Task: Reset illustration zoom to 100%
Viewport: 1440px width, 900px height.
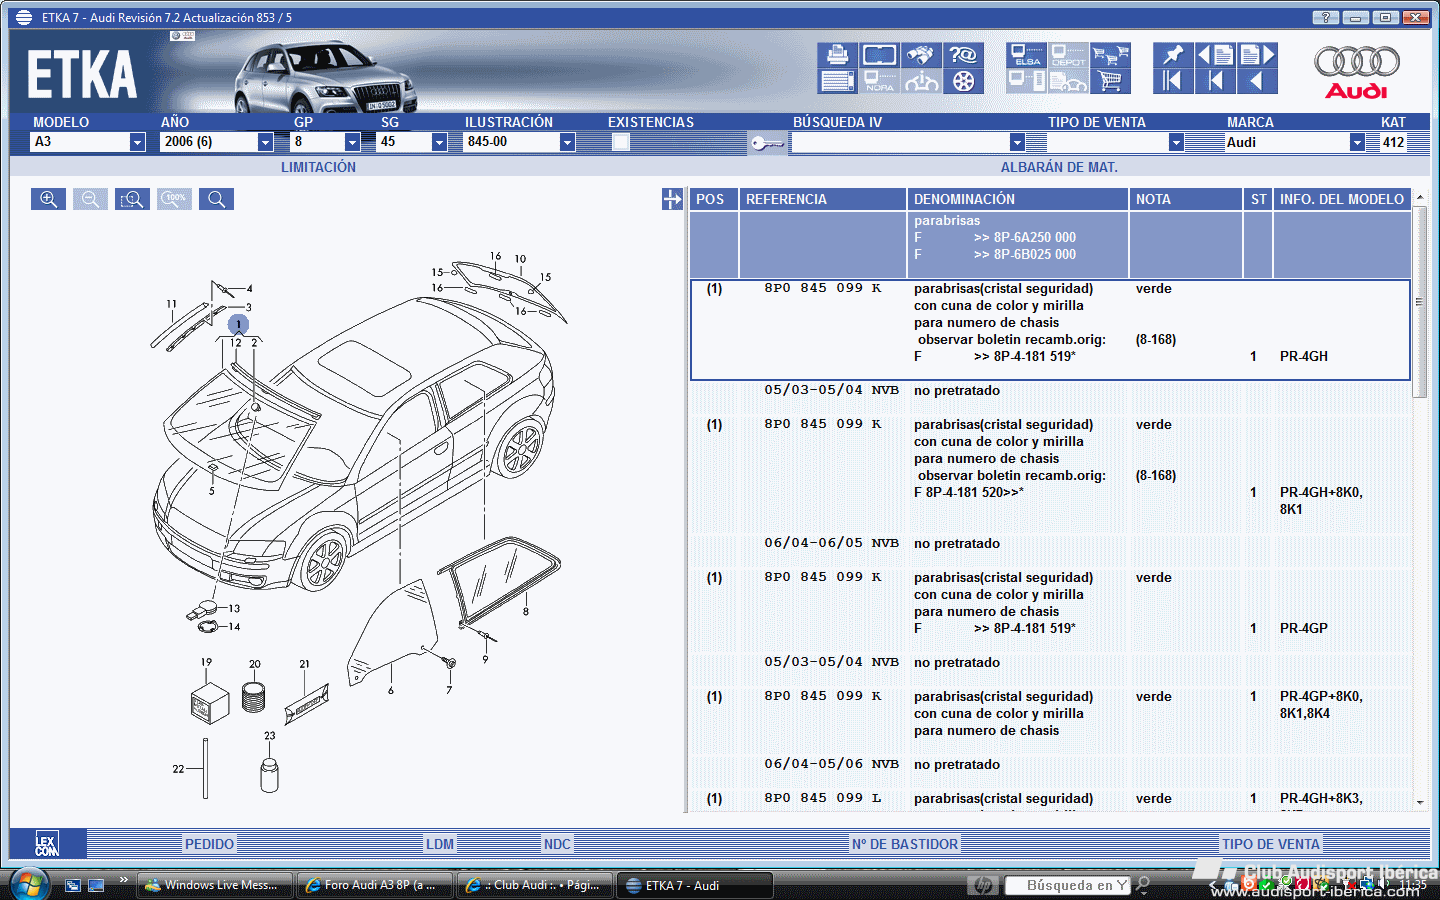Action: click(174, 199)
